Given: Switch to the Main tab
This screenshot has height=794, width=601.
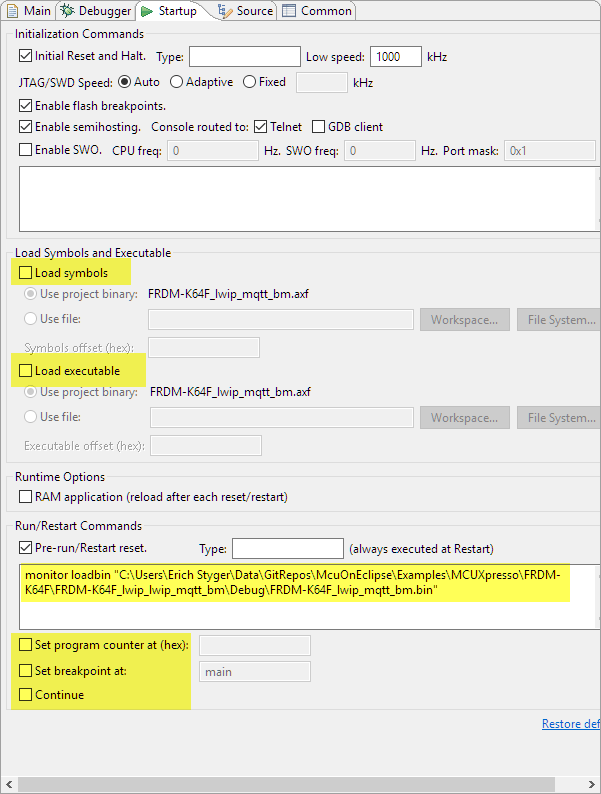Looking at the screenshot, I should point(29,11).
